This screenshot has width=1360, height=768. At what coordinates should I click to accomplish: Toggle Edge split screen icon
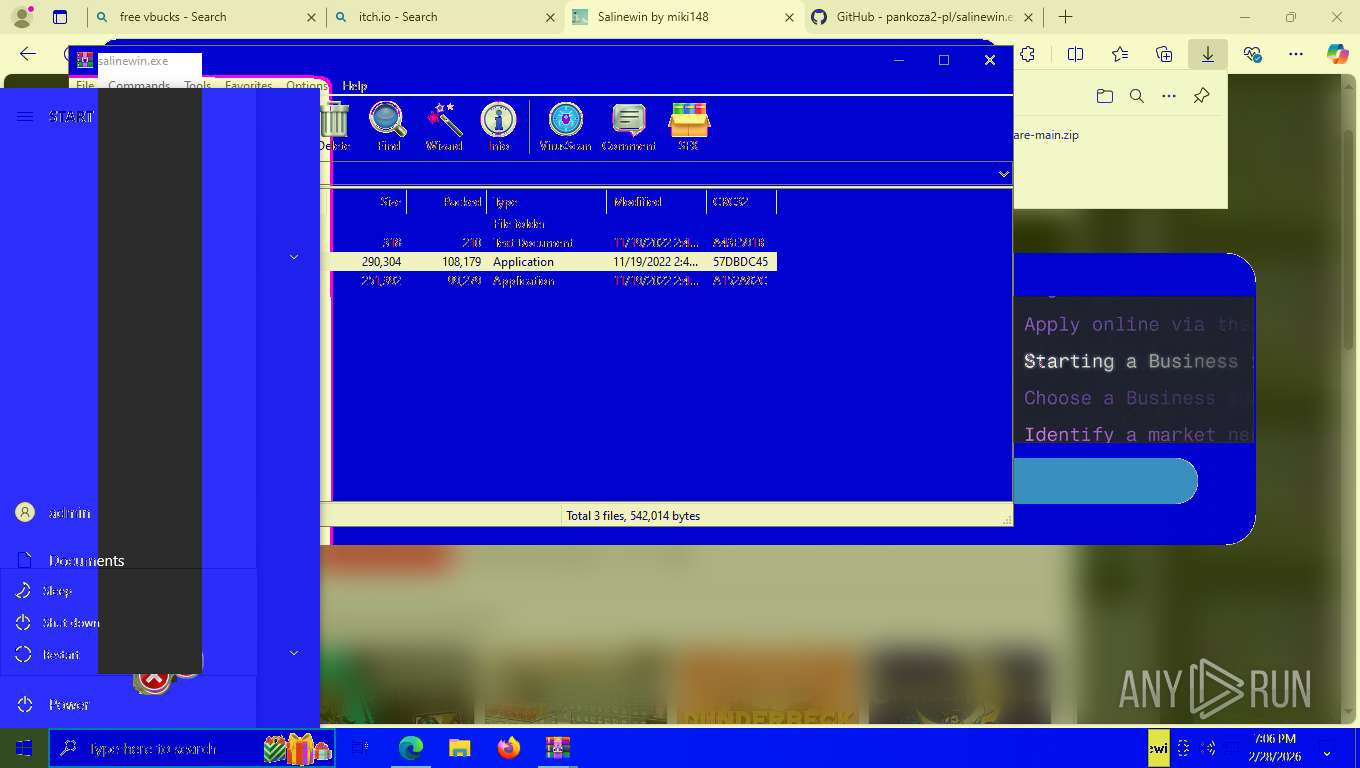[1075, 55]
